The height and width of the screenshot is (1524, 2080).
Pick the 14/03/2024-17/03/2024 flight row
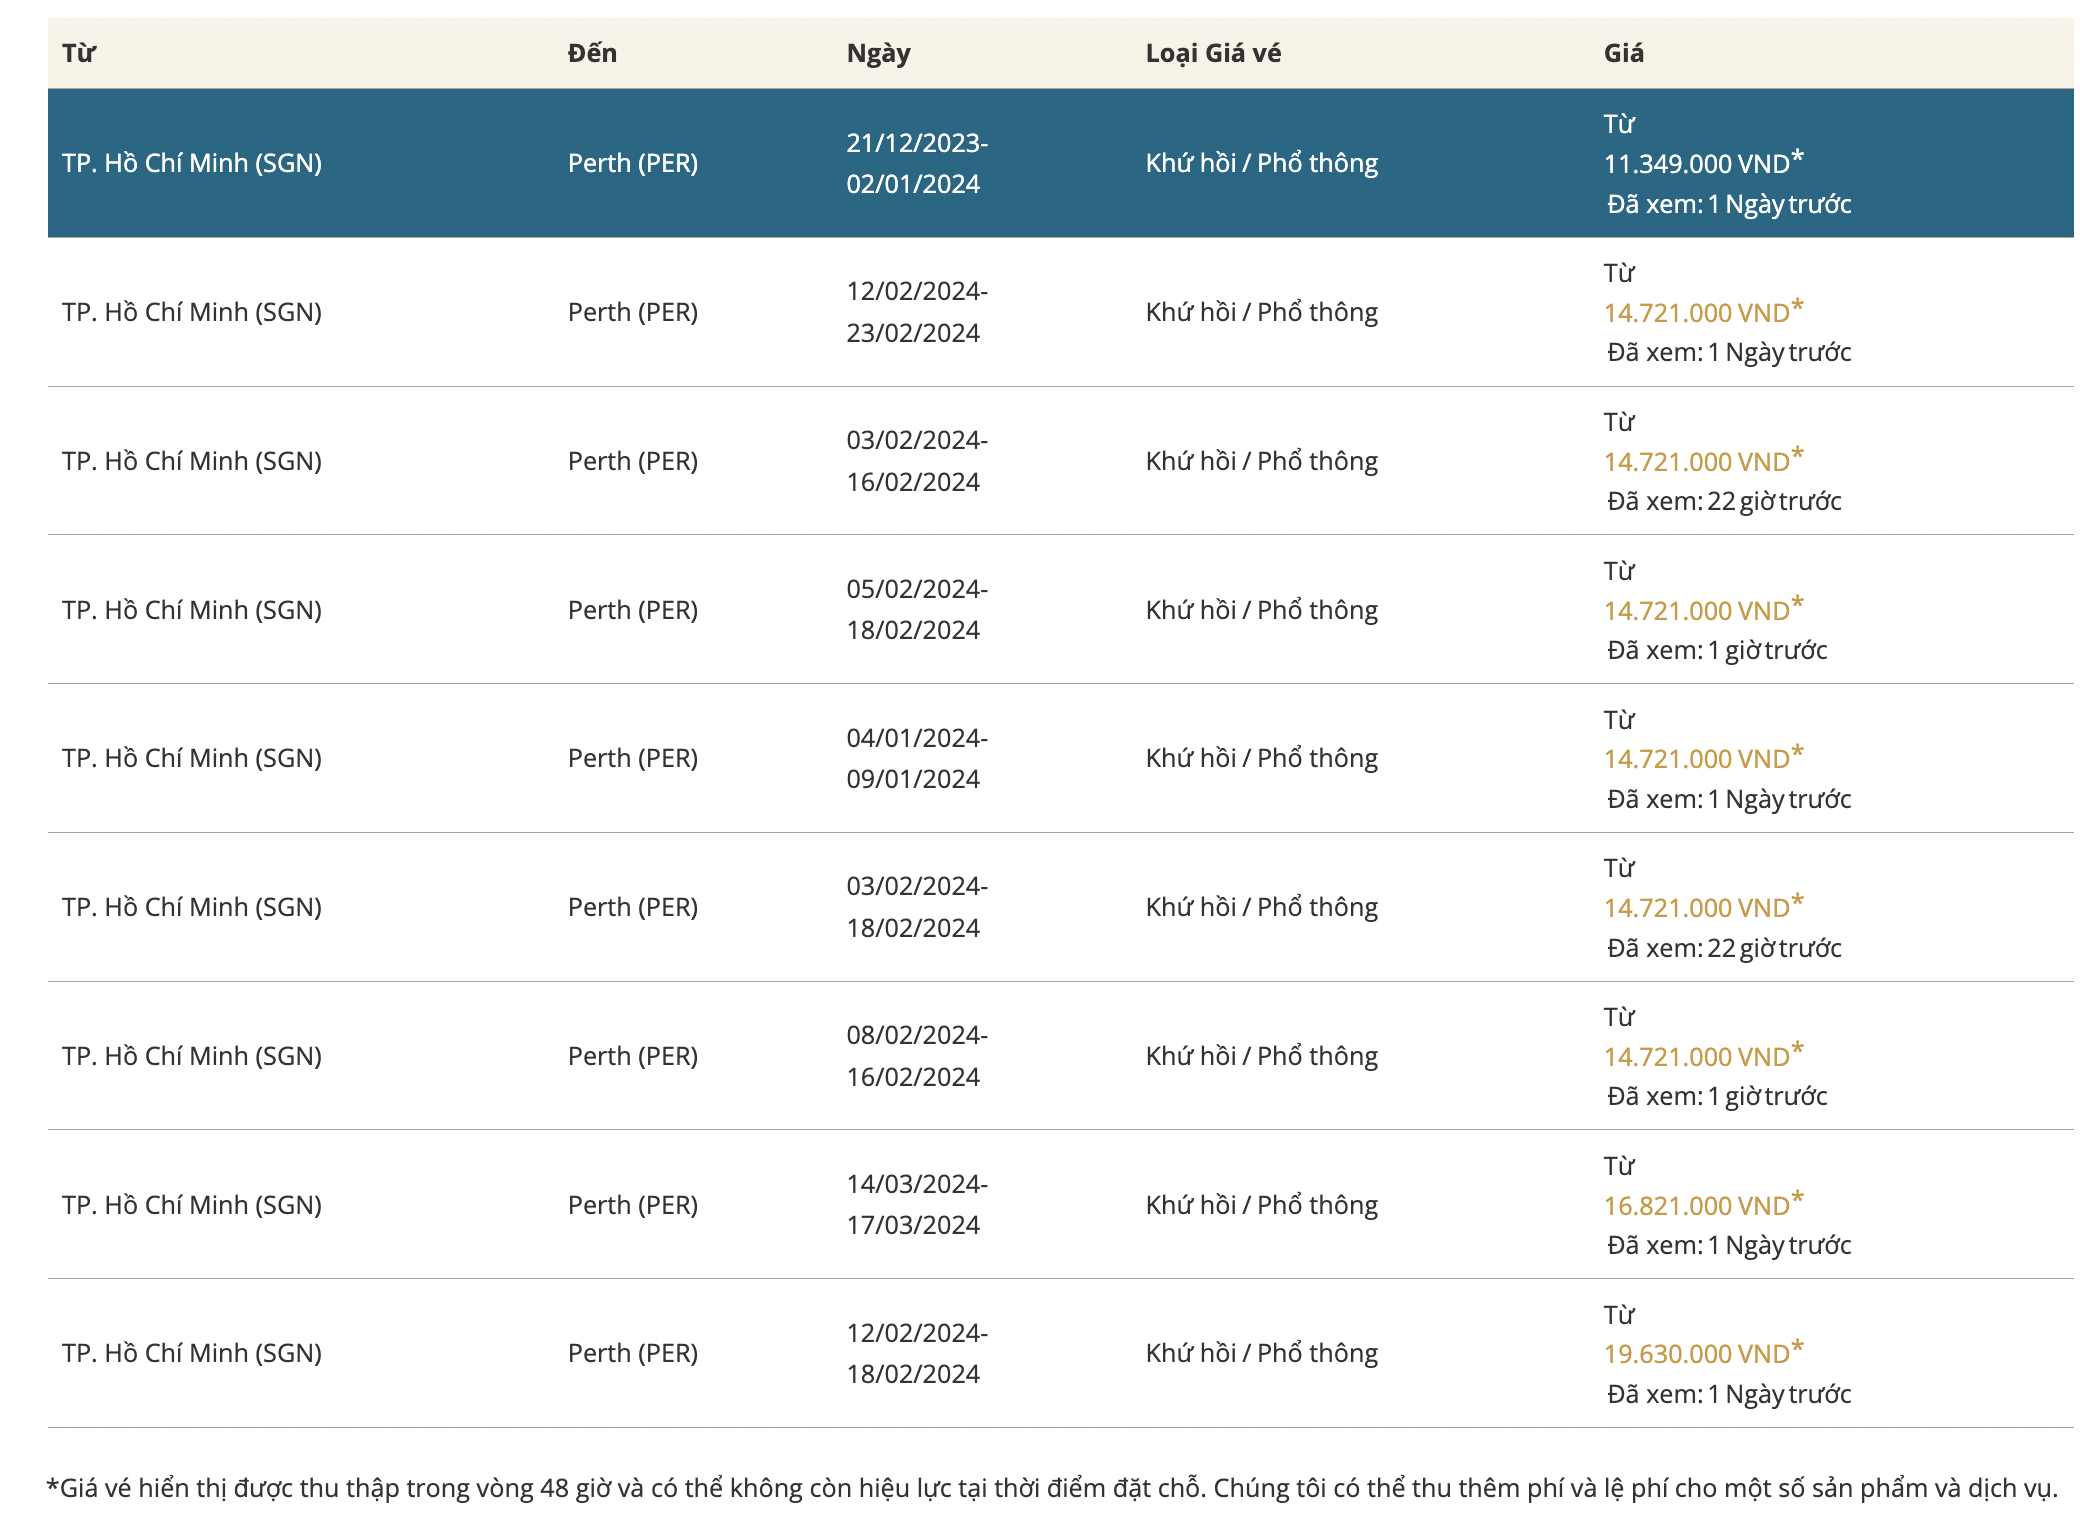(916, 1205)
